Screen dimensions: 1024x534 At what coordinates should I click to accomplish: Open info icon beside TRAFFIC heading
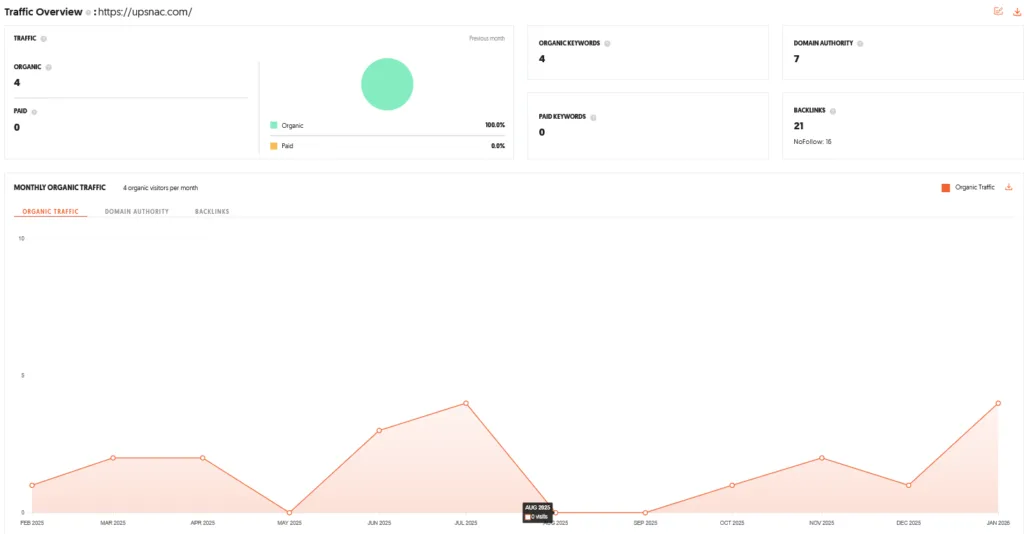[x=44, y=39]
